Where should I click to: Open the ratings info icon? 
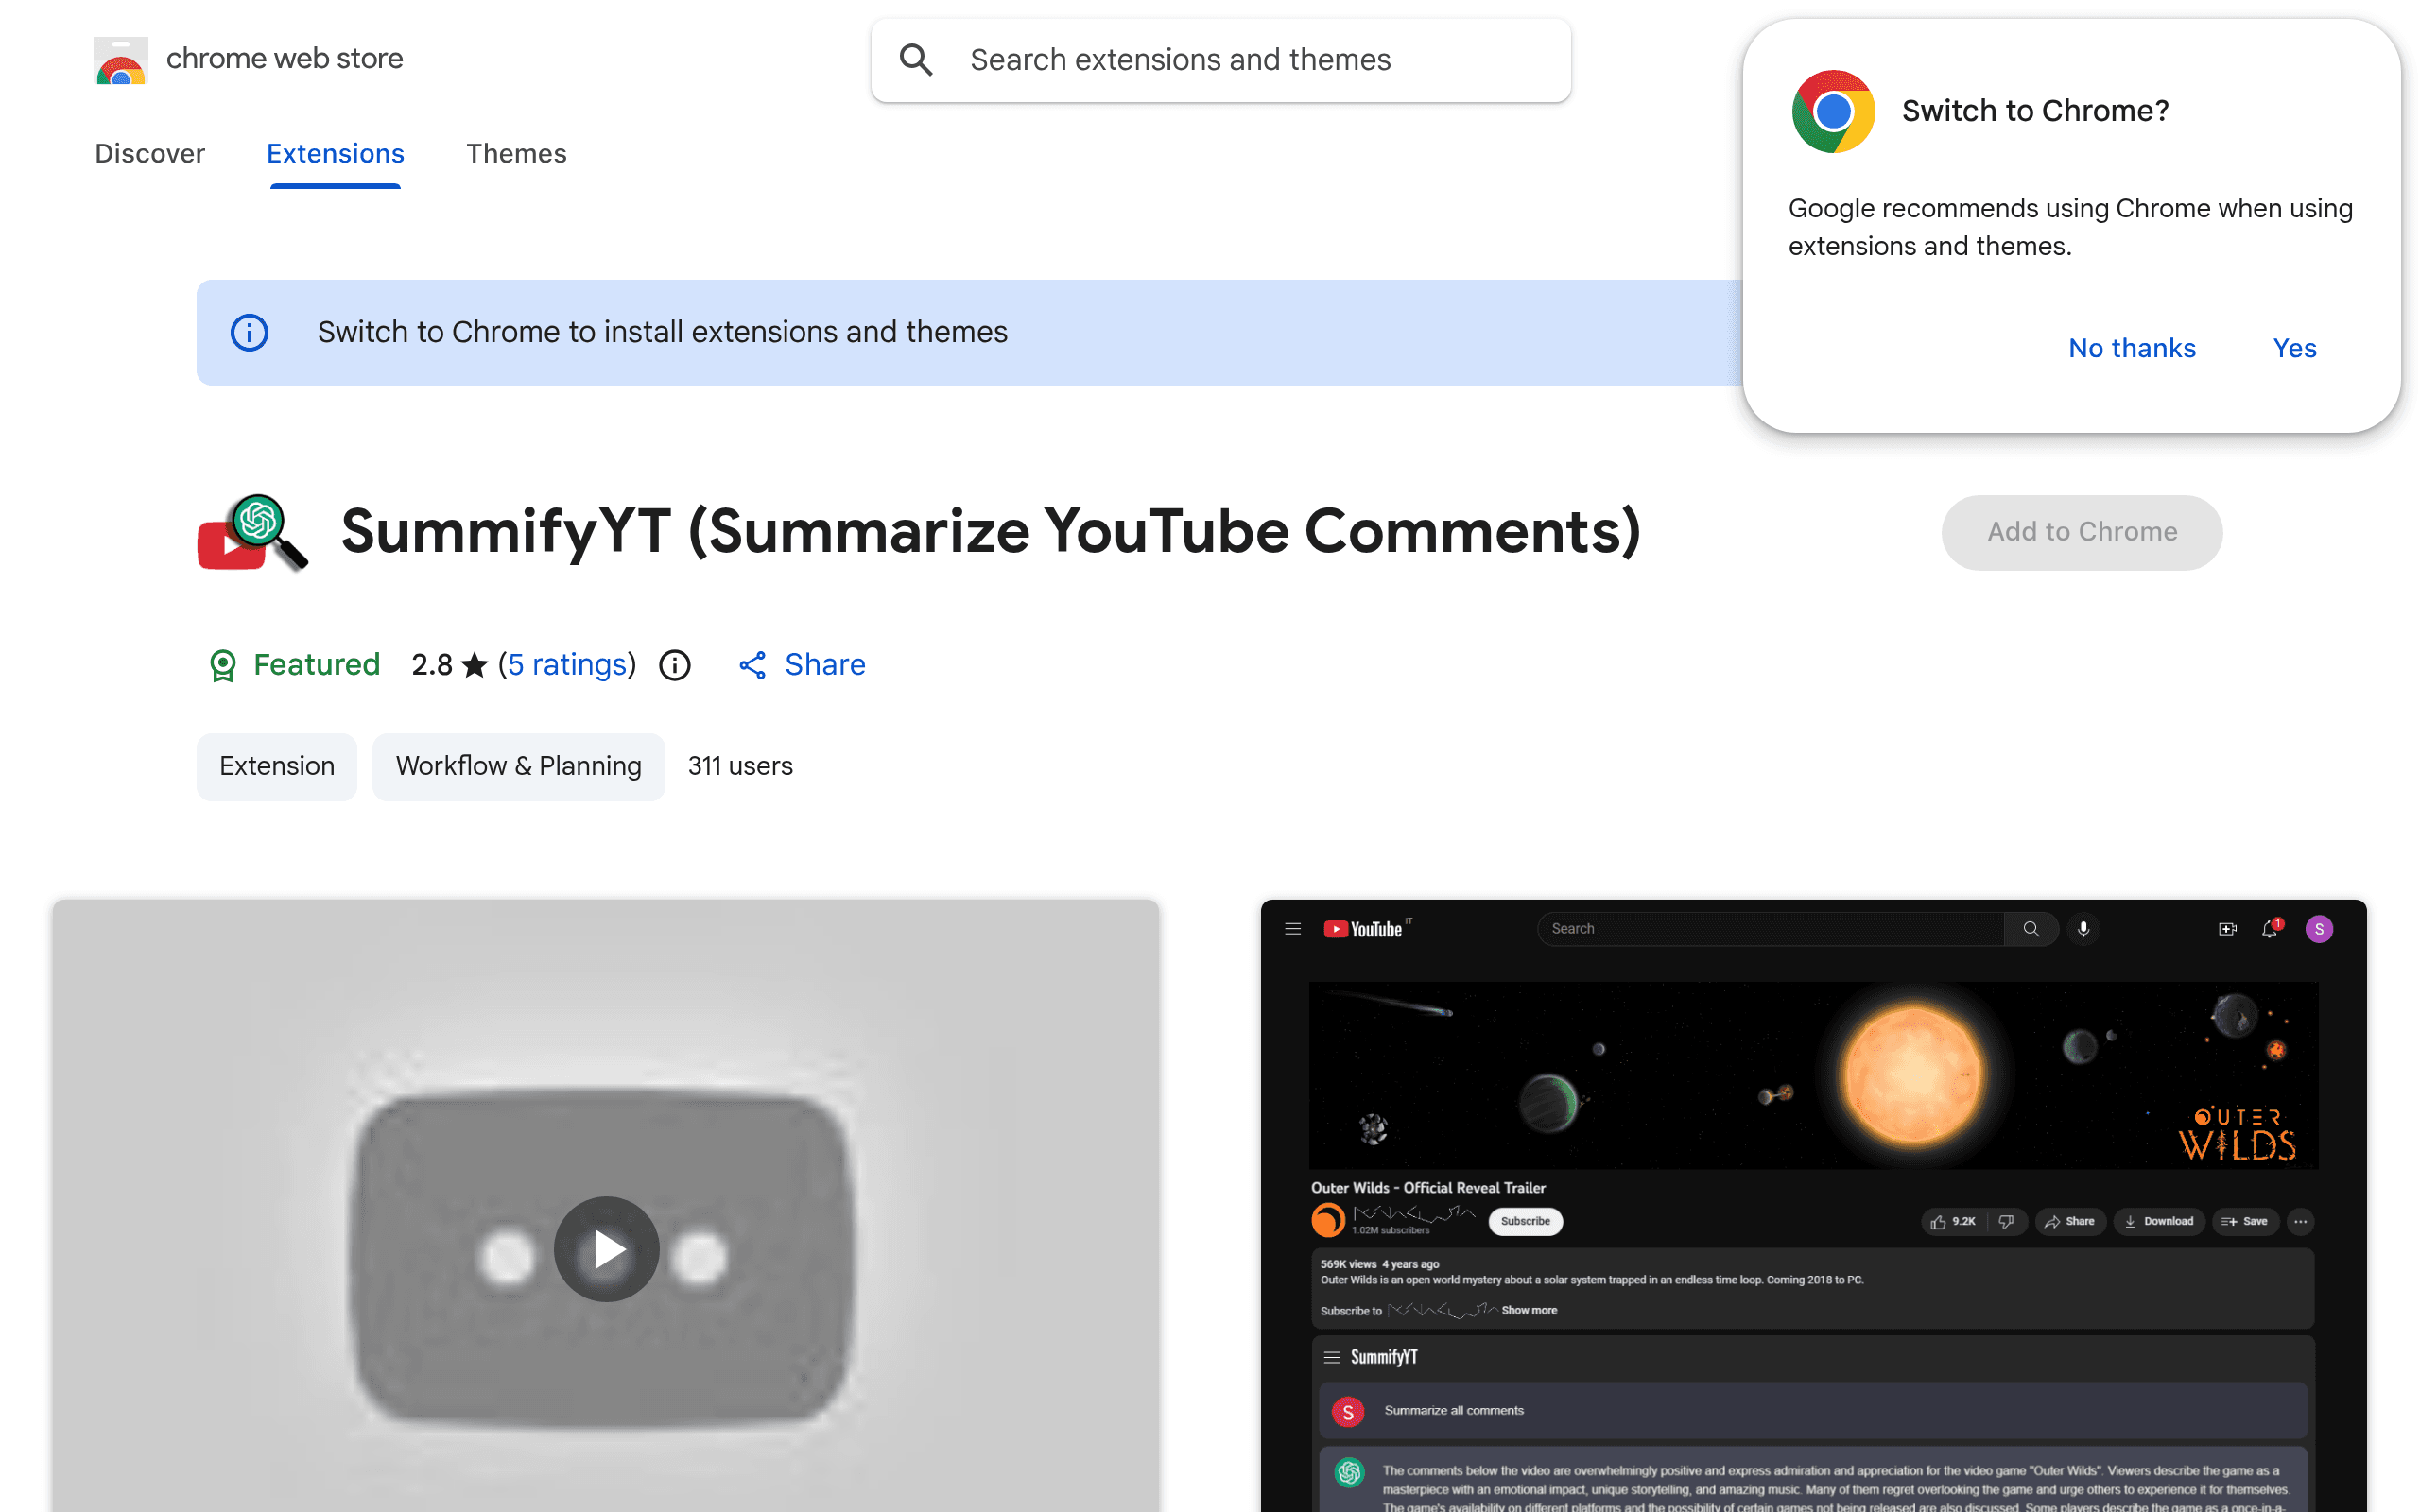(x=675, y=665)
